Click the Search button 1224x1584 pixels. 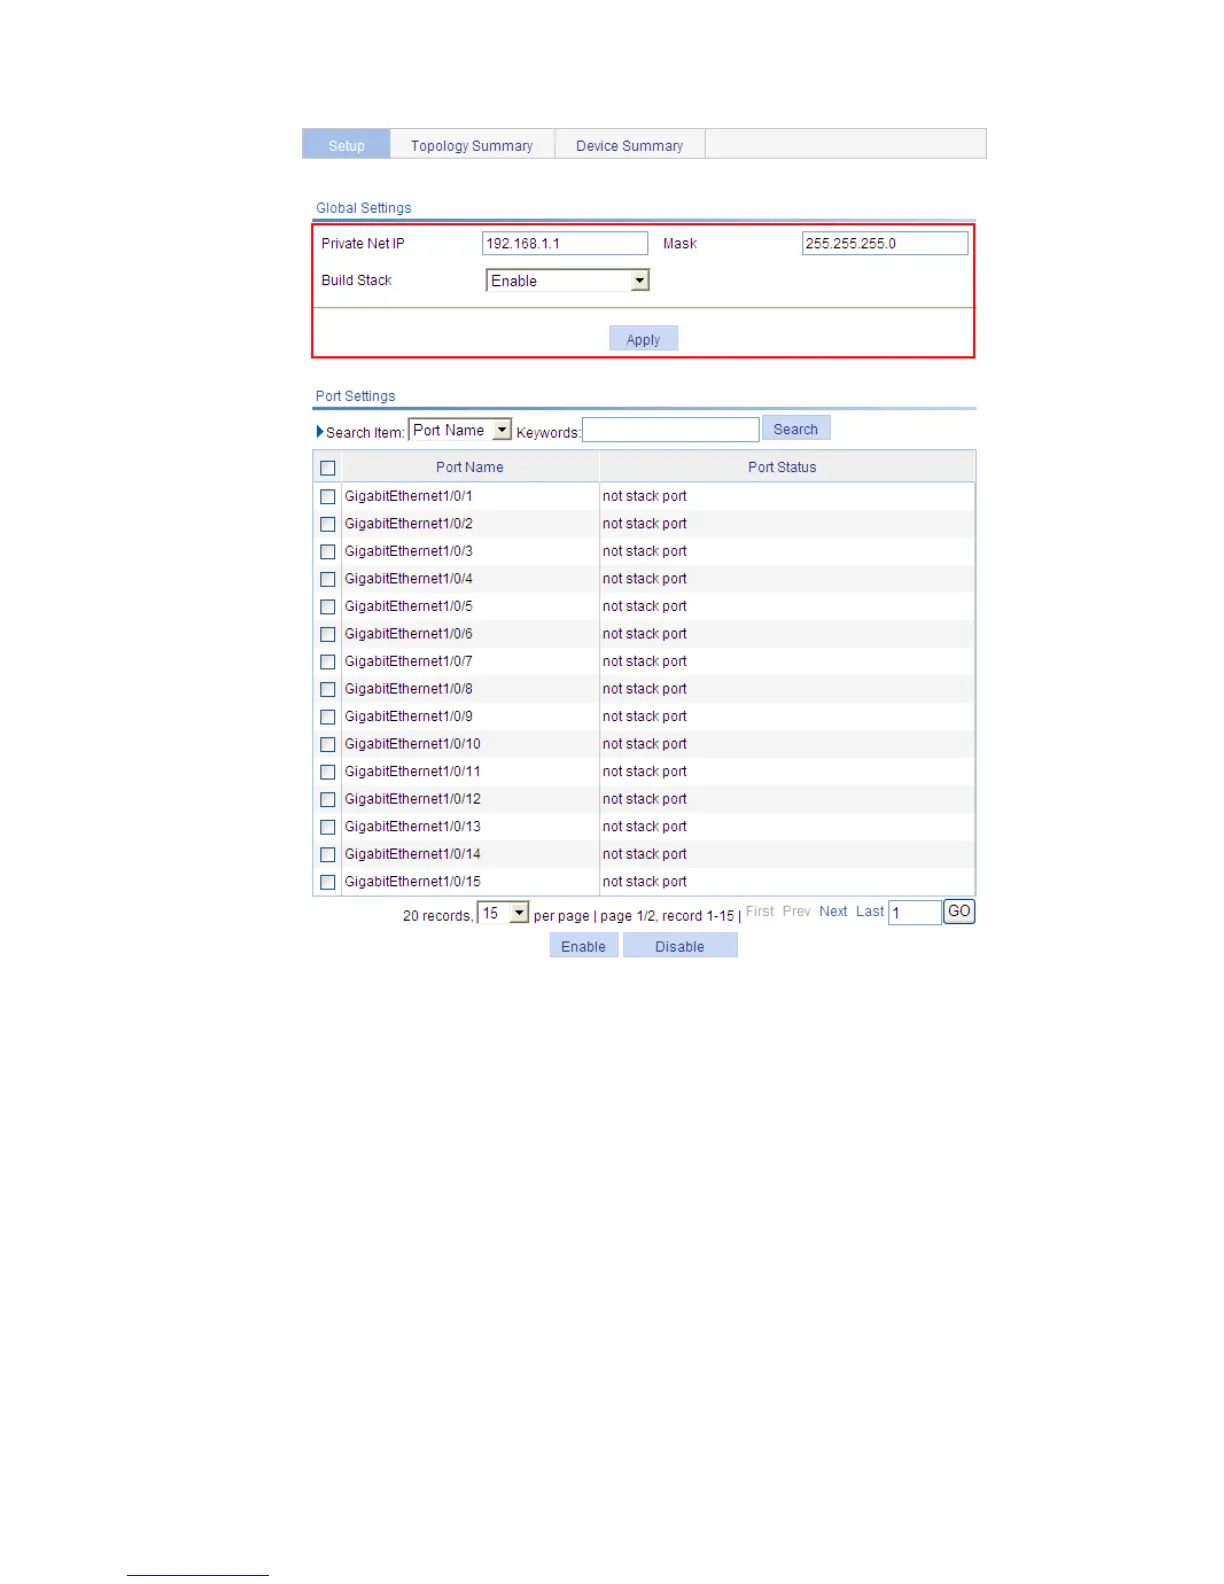point(796,429)
